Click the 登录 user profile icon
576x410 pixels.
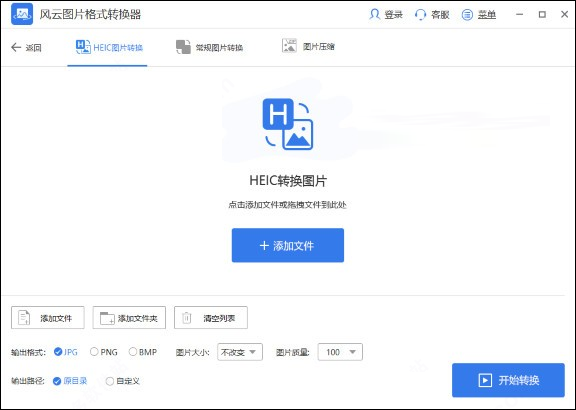click(374, 14)
